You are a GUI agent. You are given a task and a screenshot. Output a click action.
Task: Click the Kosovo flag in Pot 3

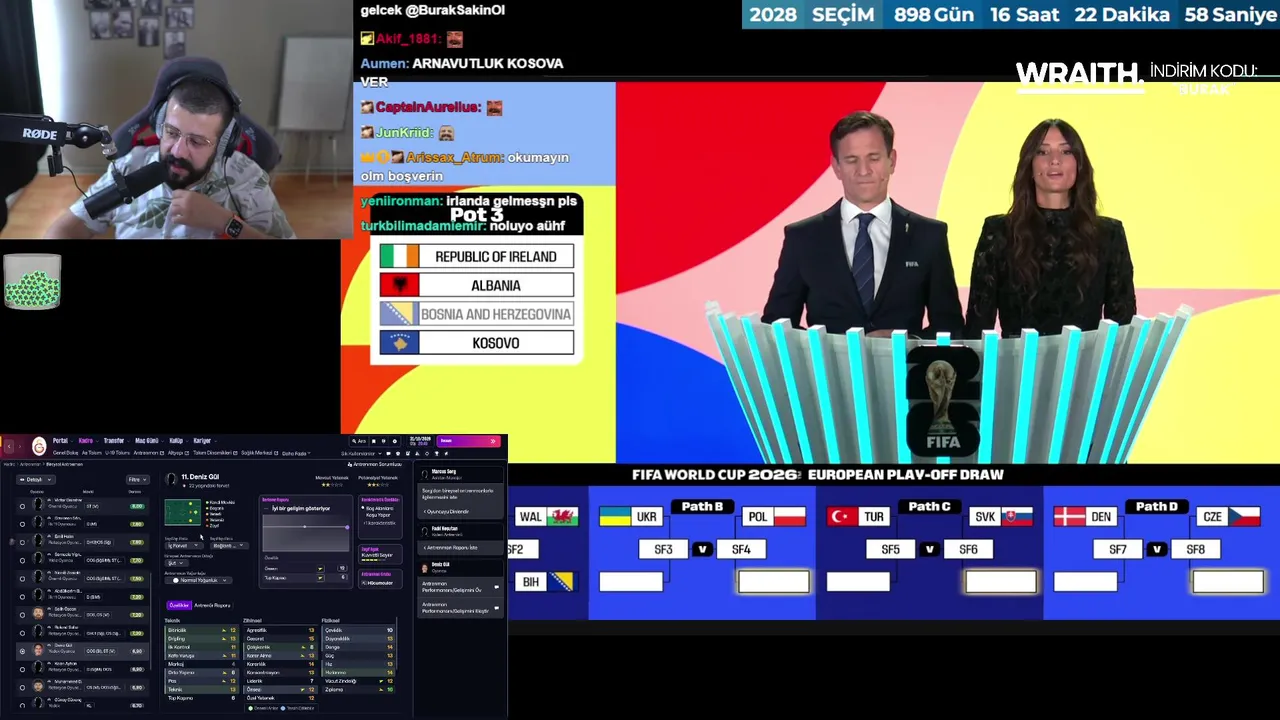[x=399, y=343]
